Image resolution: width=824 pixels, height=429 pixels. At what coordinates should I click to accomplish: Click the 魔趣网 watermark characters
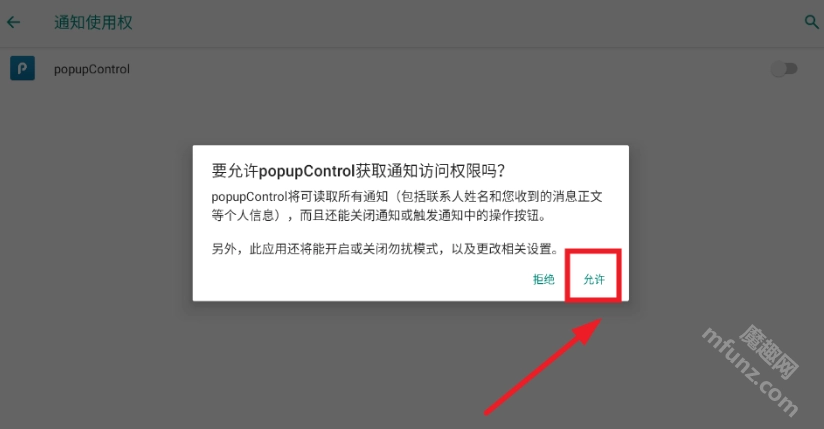[769, 351]
